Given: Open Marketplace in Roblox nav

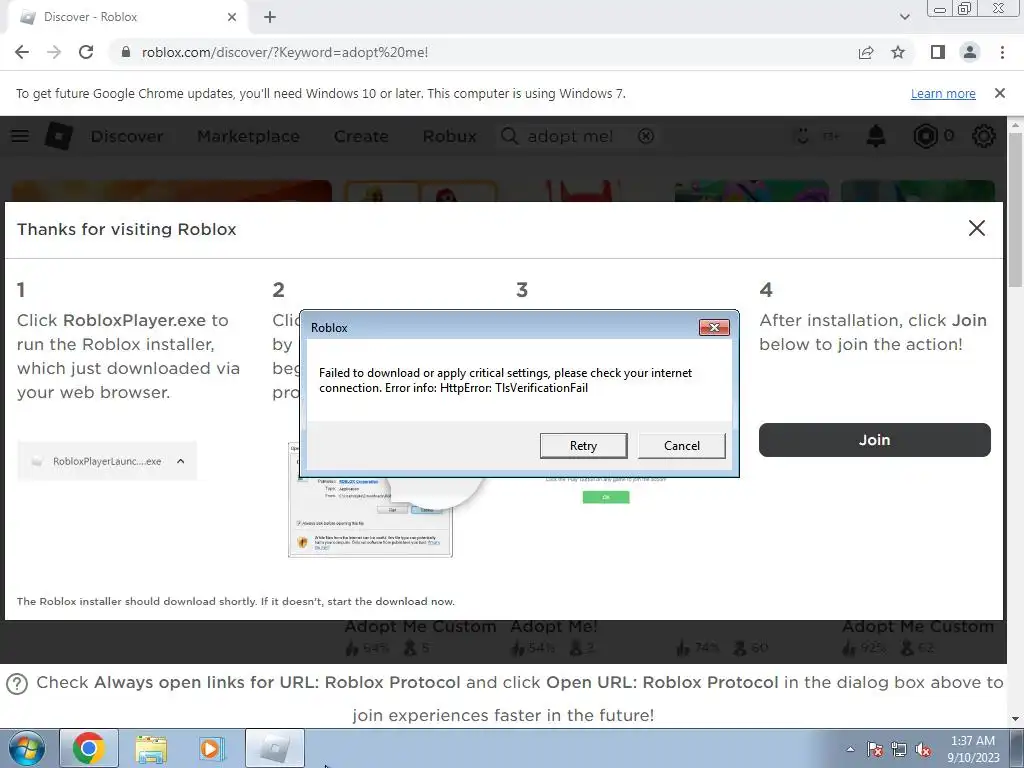Looking at the screenshot, I should click(x=248, y=136).
